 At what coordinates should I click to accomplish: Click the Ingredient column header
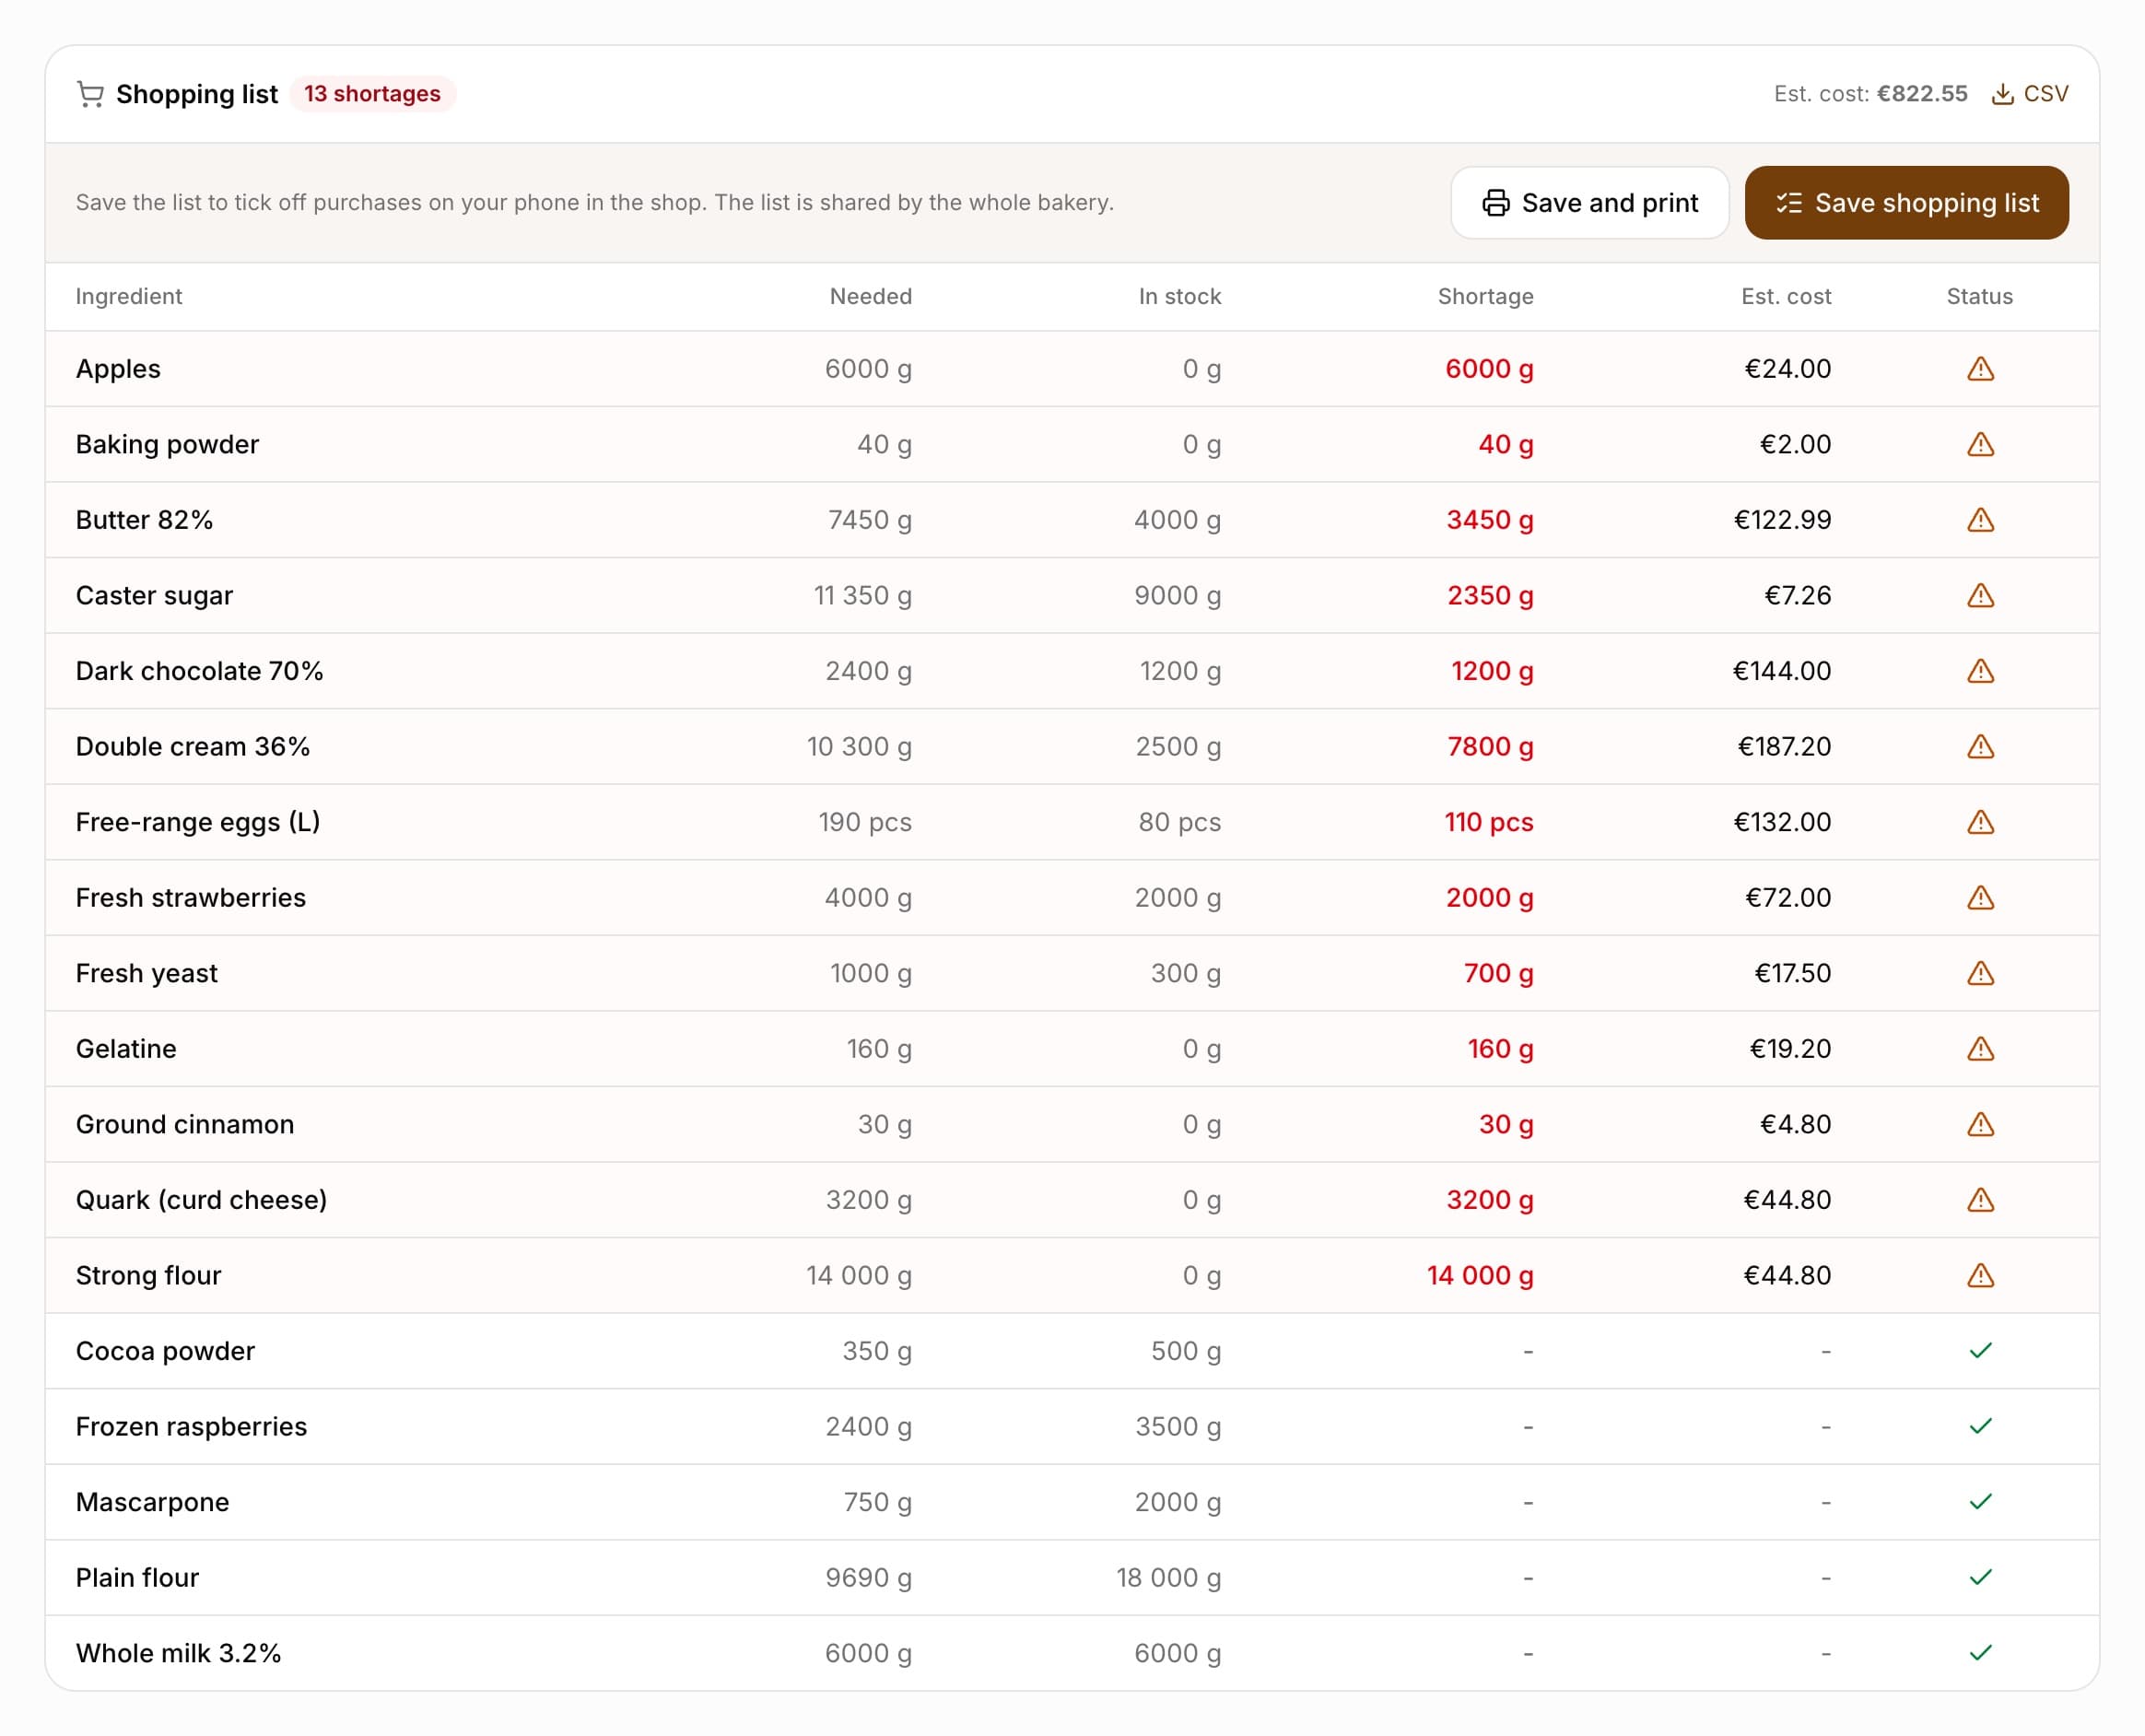129,297
